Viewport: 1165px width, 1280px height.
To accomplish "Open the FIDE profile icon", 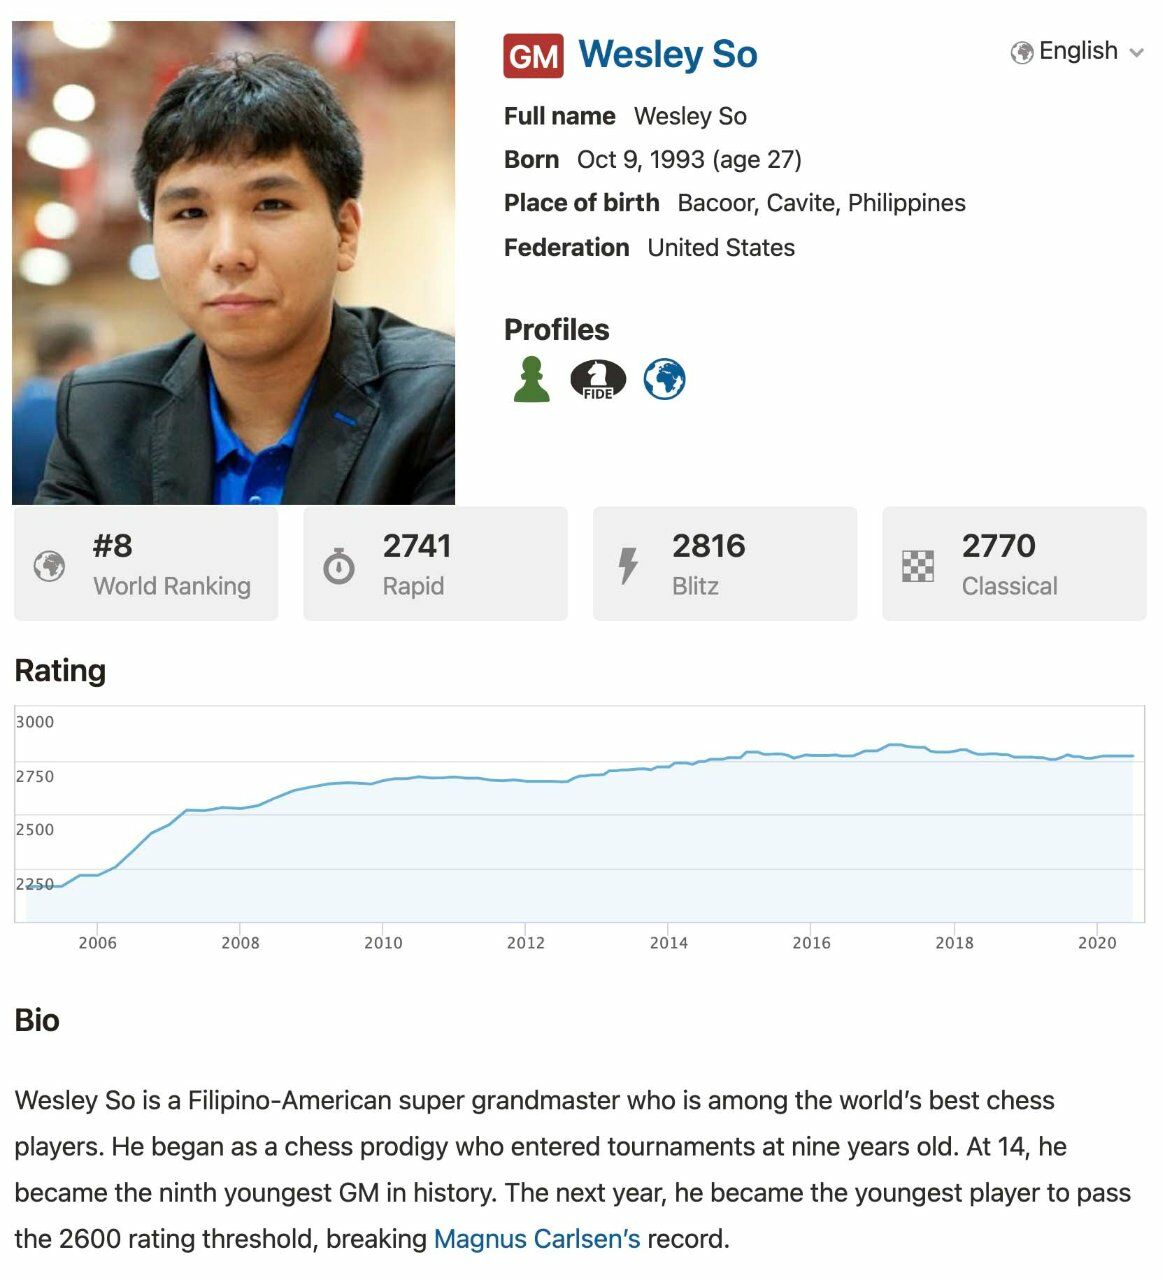I will [597, 380].
